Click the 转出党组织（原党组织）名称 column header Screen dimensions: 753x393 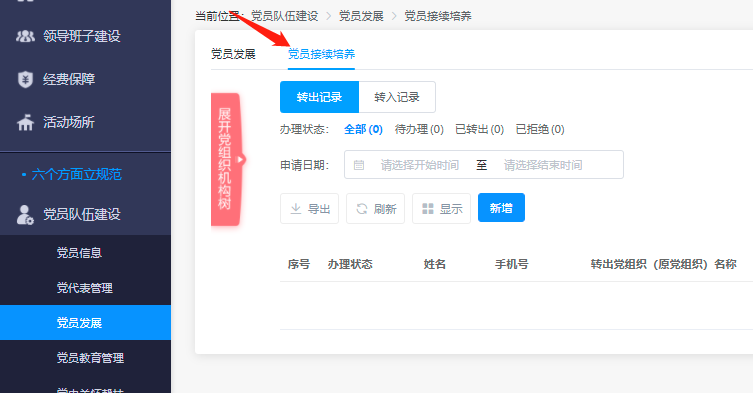(664, 264)
